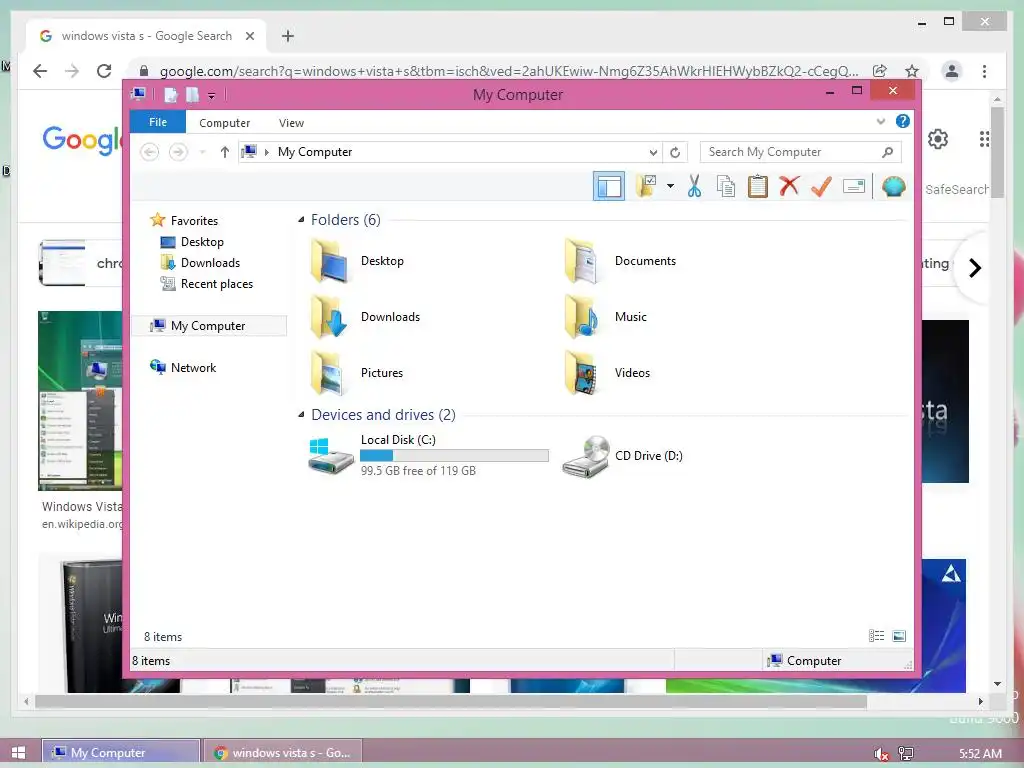The image size is (1024, 768).
Task: Click the folder options checklist icon
Action: tap(647, 186)
